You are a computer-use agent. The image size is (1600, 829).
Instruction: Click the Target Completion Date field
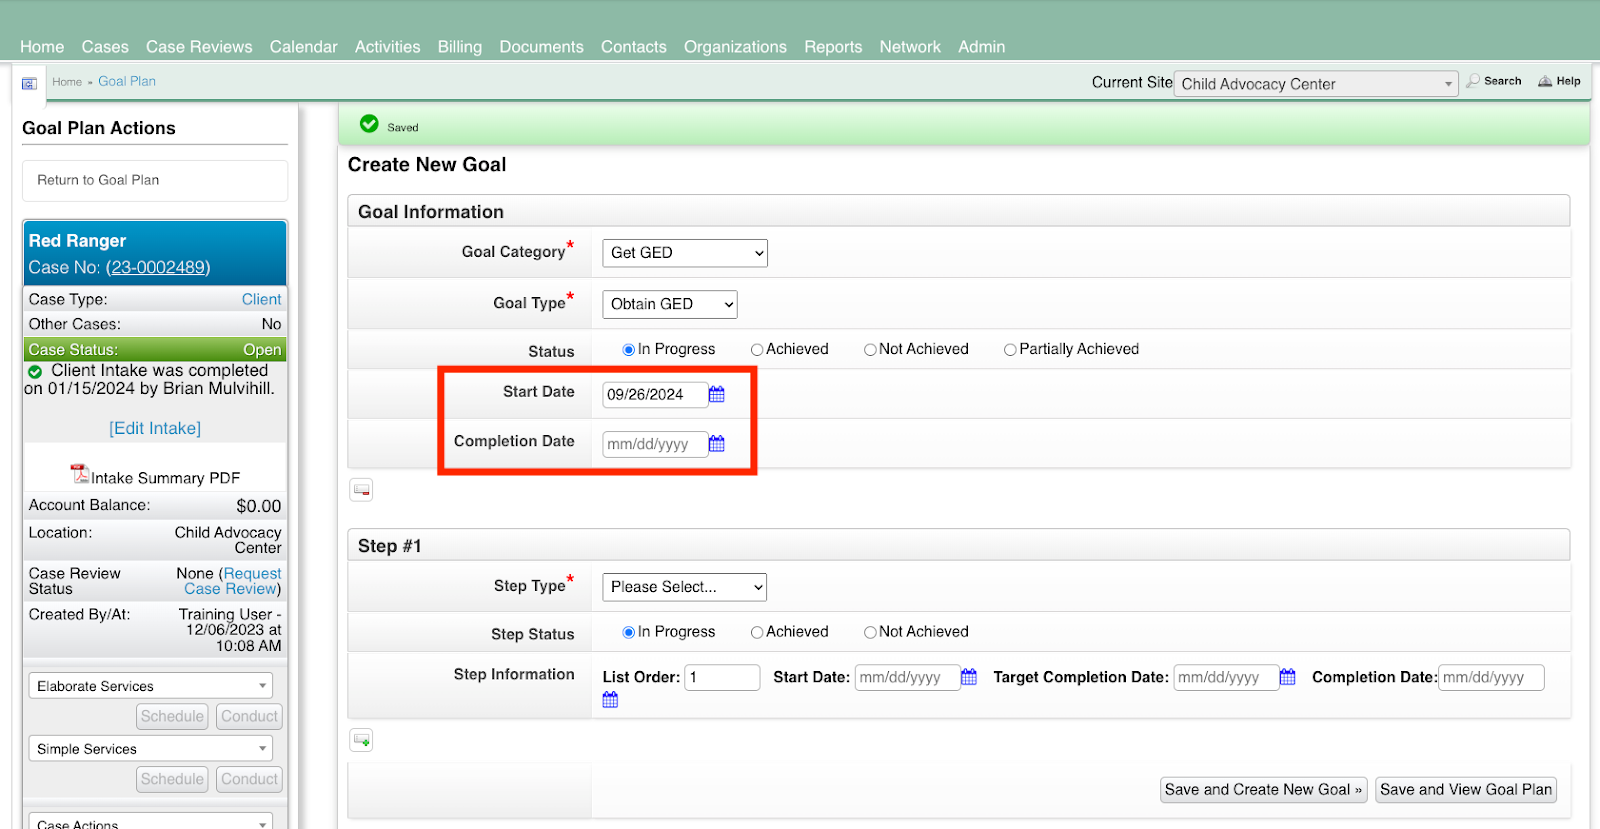[1226, 677]
